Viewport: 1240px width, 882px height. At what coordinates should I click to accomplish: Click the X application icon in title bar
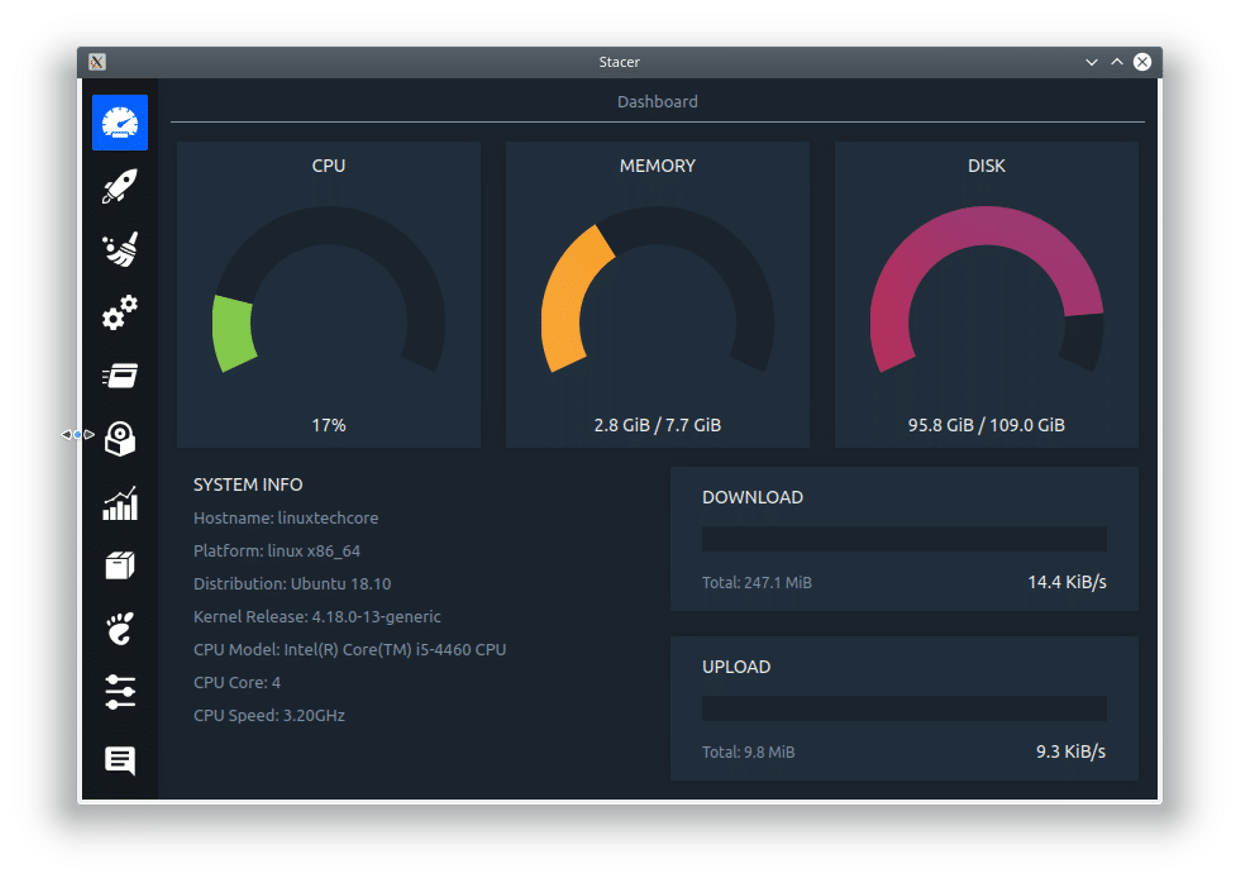tap(97, 62)
